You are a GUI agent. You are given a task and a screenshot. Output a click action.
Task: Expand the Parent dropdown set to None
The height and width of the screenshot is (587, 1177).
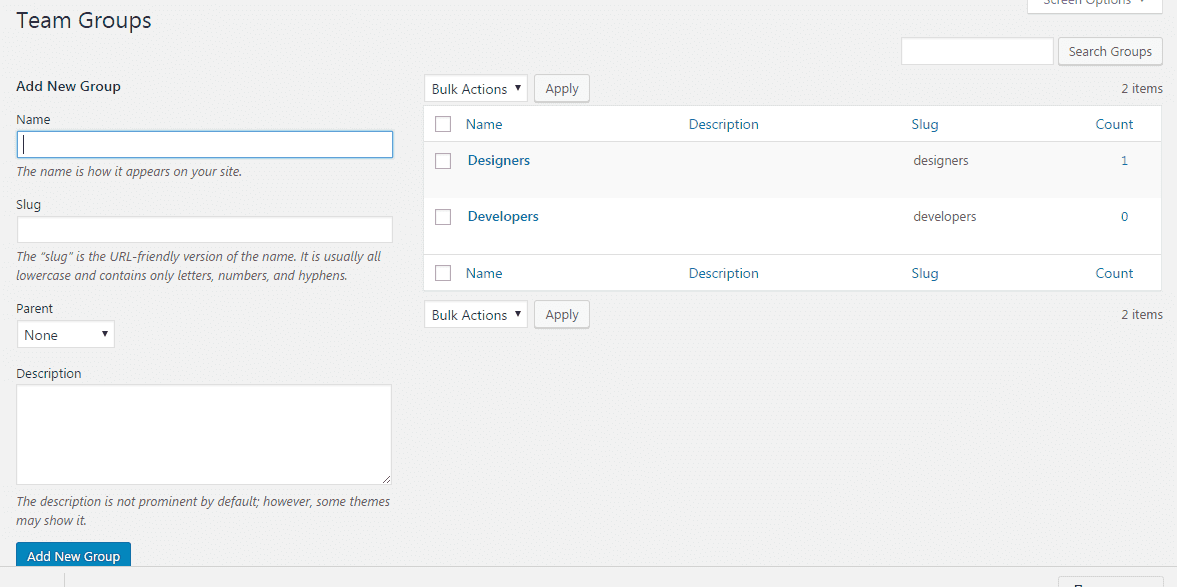point(66,335)
